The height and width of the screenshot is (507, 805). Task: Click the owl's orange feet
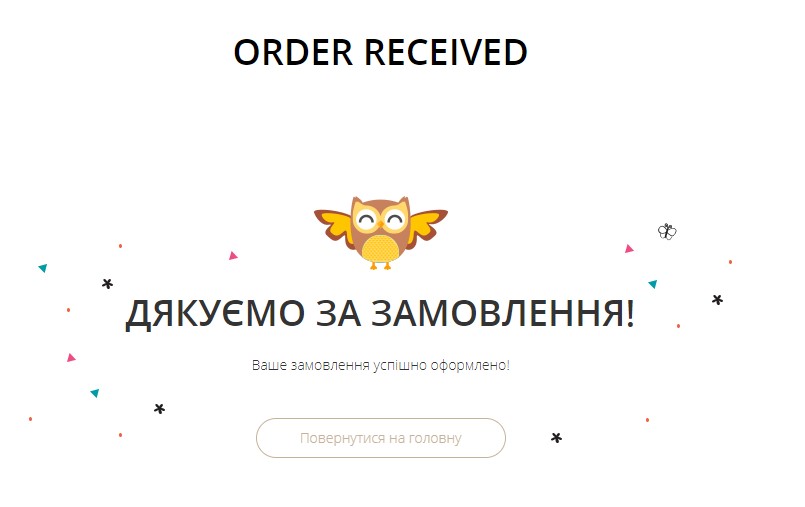(x=380, y=266)
